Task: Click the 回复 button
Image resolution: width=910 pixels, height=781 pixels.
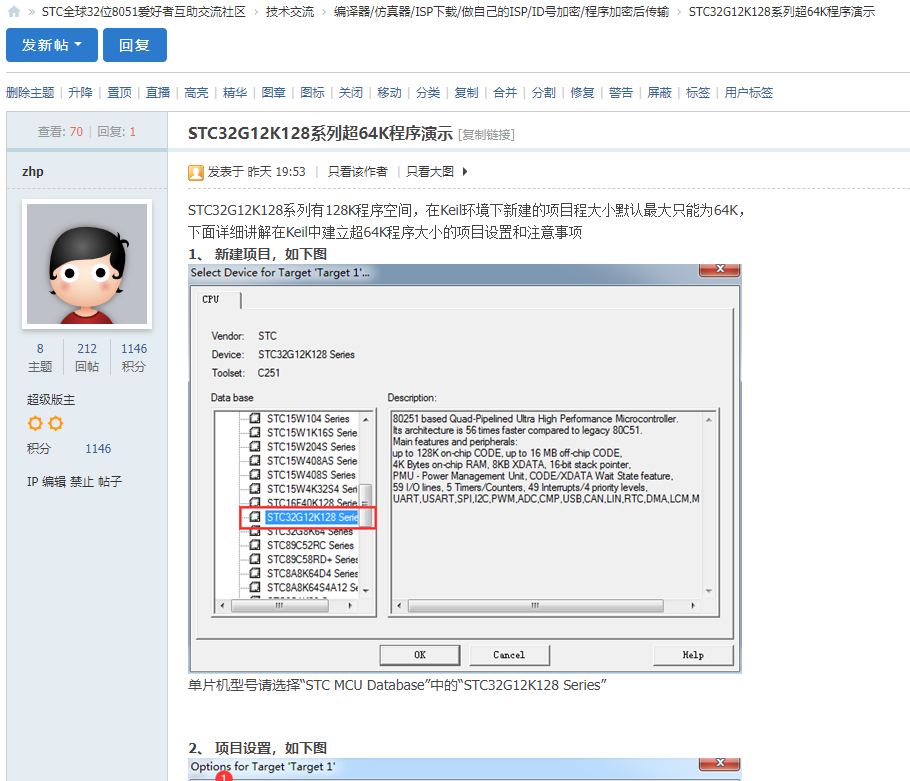Action: (135, 45)
